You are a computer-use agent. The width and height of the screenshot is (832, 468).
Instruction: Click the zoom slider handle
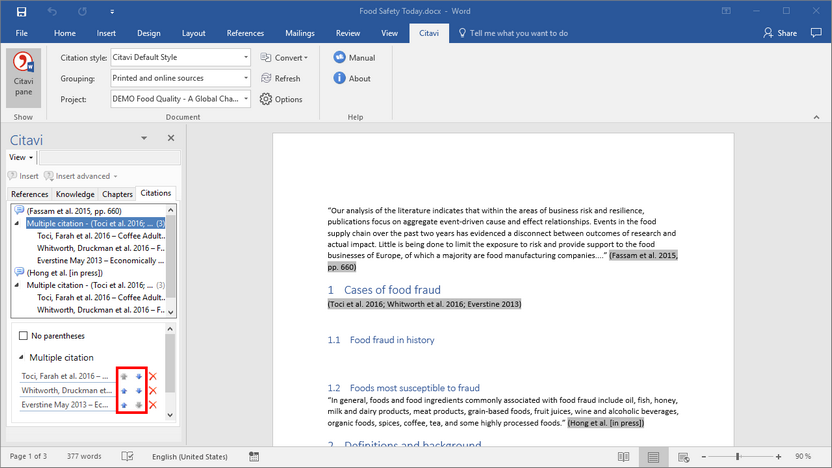point(738,456)
